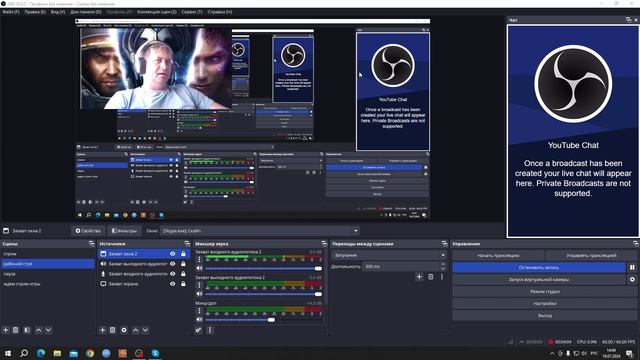640x360 pixels.
Task: Remove the selected source with the trash icon
Action: coord(113,330)
